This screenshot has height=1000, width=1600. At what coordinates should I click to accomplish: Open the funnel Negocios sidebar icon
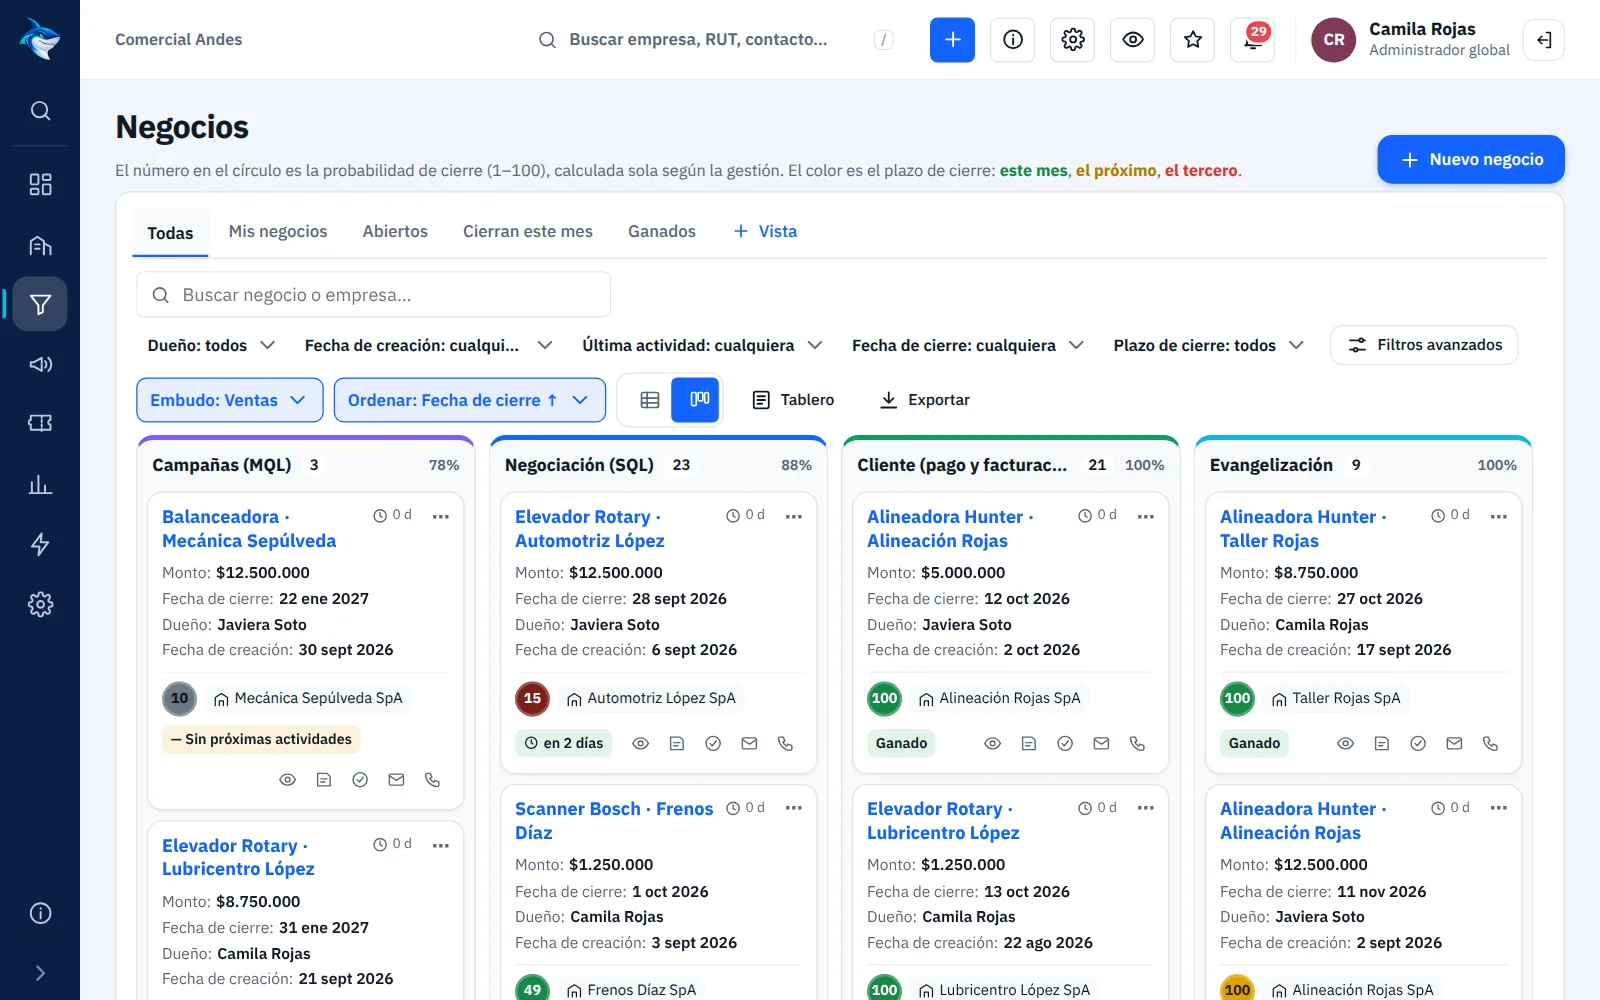pos(40,304)
